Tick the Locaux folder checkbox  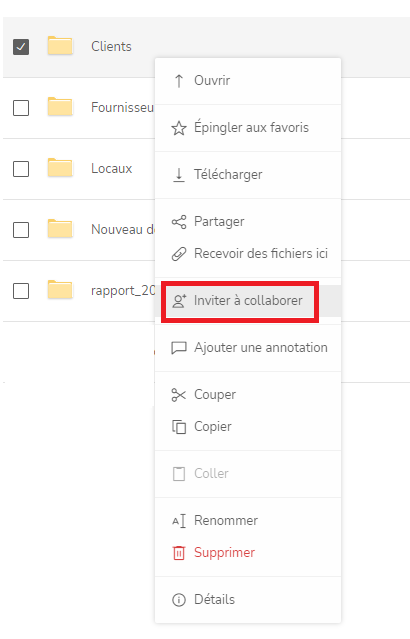tap(21, 169)
